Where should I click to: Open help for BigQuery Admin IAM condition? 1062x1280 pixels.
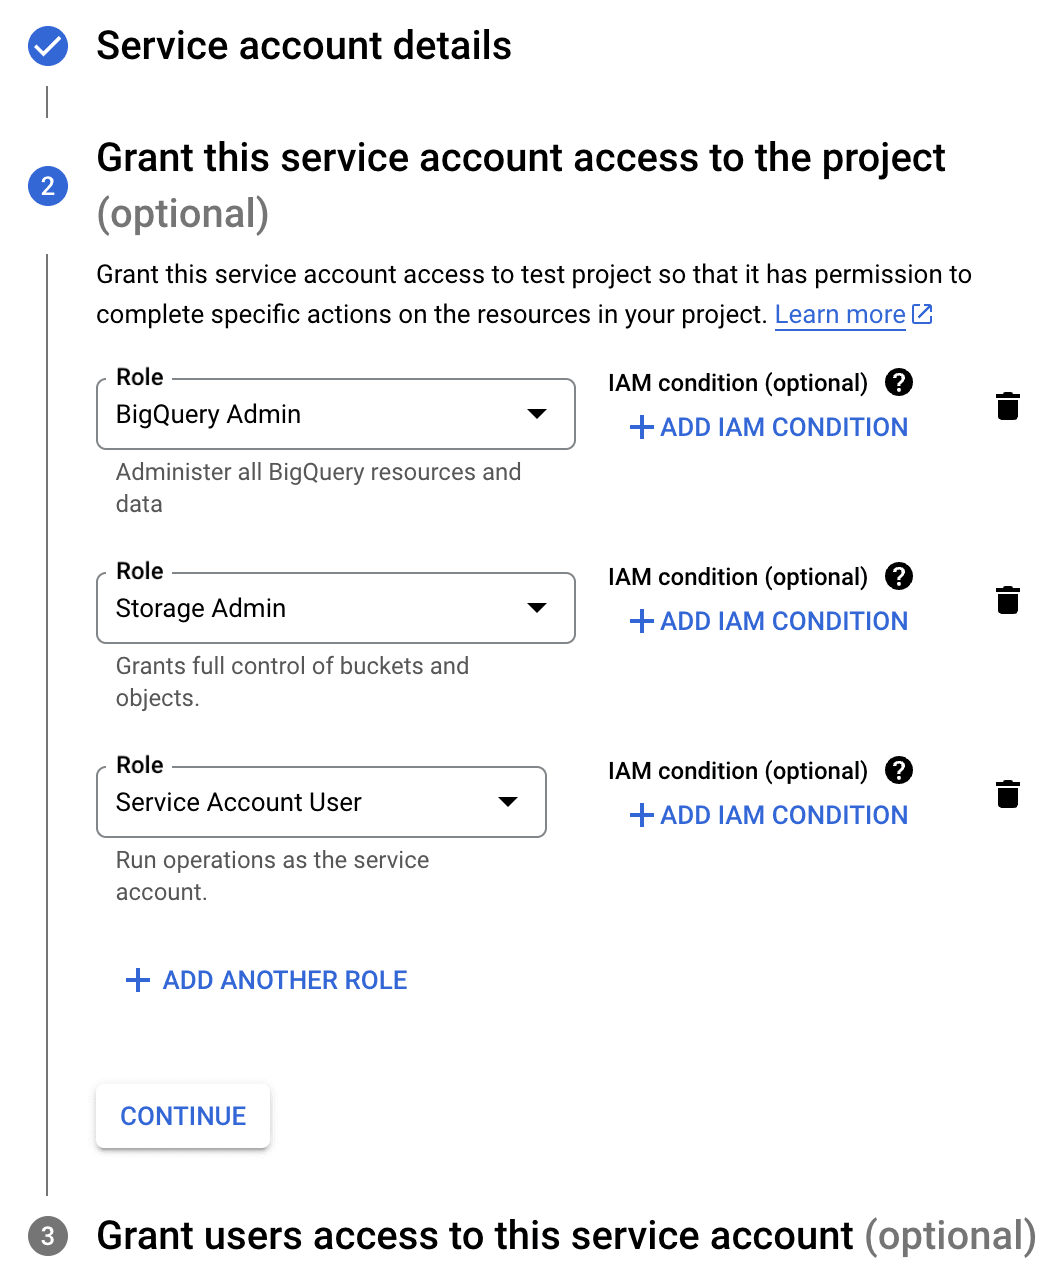point(899,382)
